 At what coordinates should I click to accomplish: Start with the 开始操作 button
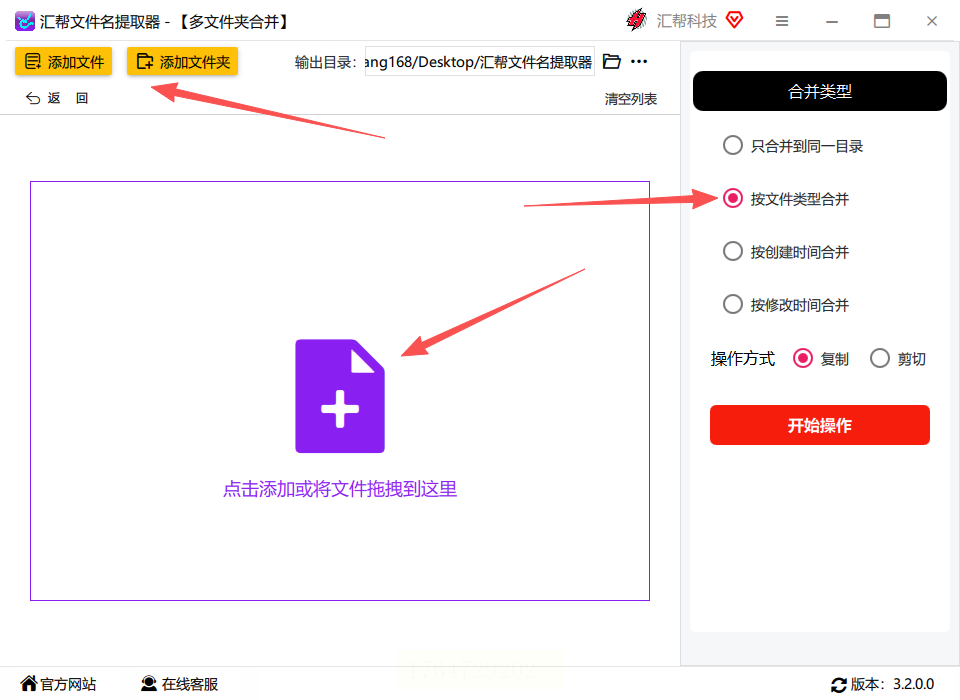[x=820, y=425]
